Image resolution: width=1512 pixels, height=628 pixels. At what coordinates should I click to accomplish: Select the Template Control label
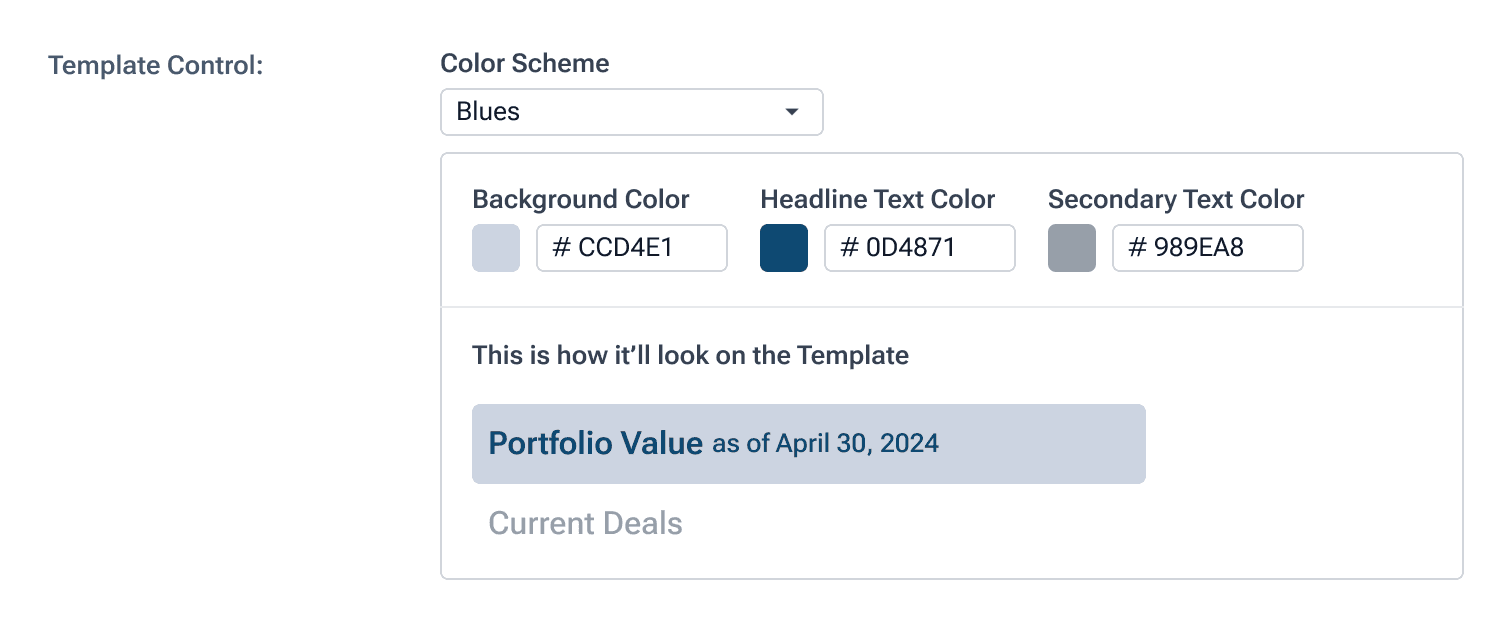tap(155, 66)
